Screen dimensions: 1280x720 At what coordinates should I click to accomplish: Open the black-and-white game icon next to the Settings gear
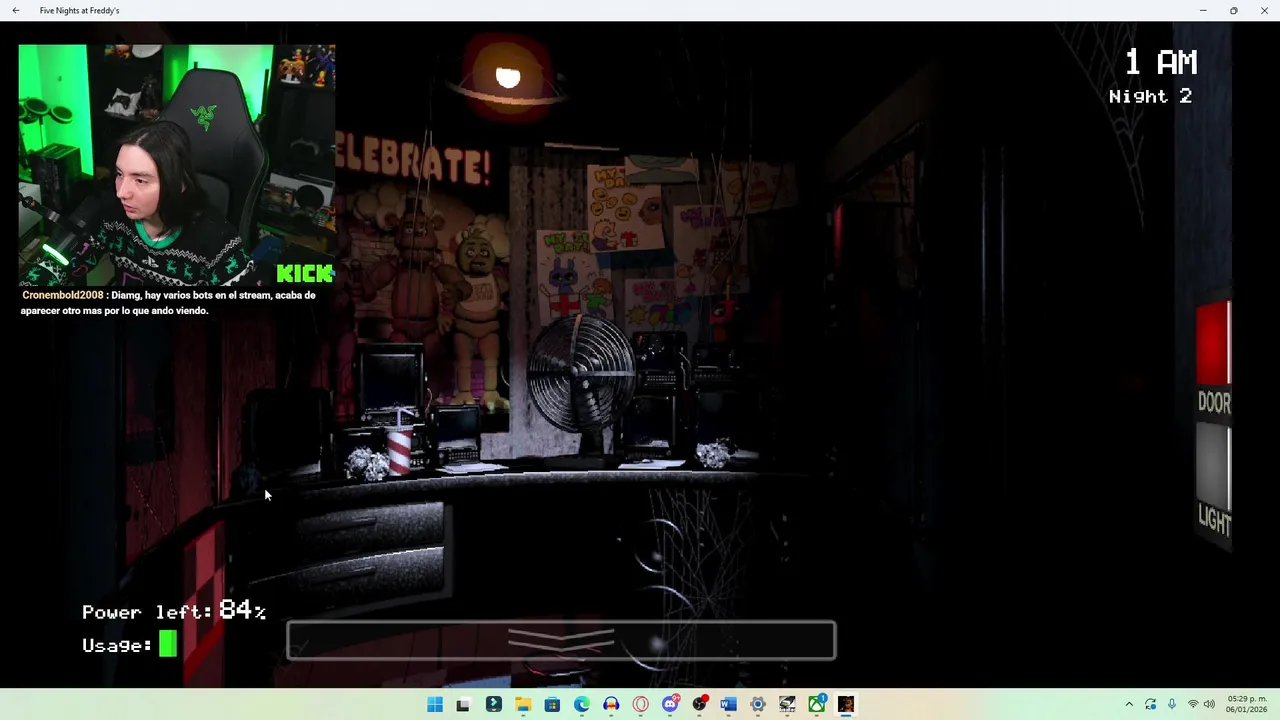pyautogui.click(x=788, y=705)
